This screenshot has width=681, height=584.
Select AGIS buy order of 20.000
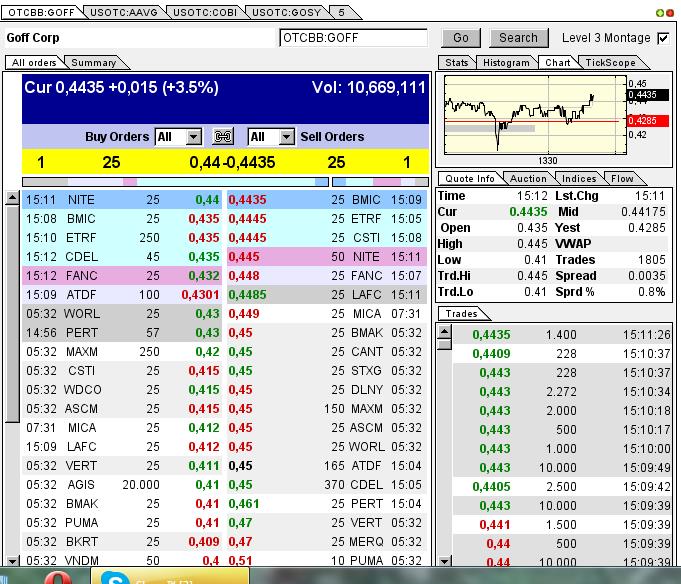(x=122, y=485)
